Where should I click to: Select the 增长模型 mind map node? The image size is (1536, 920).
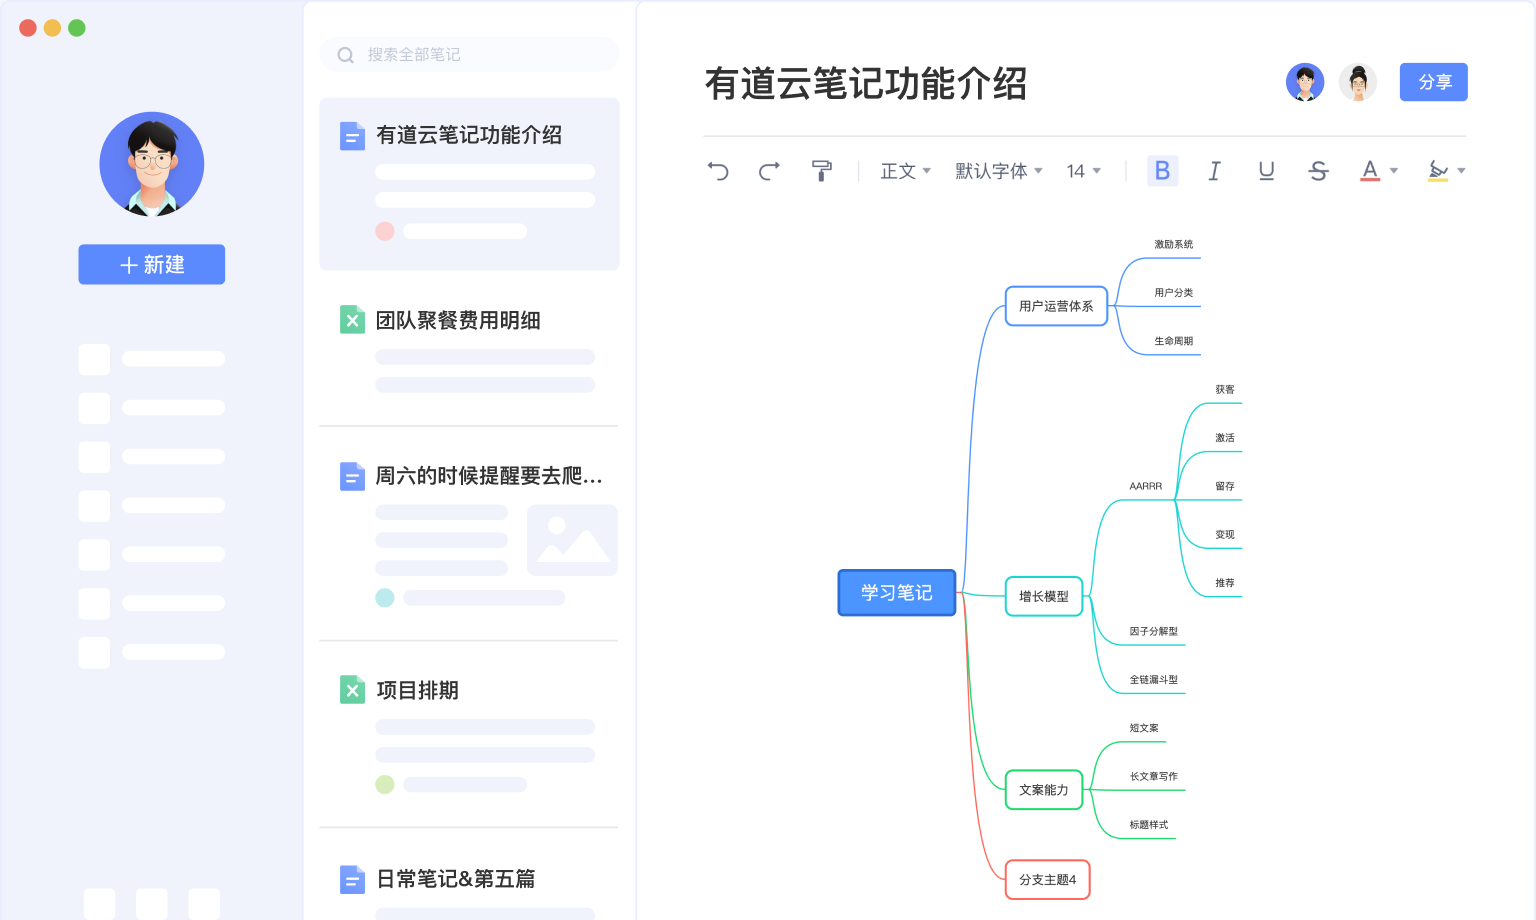[1044, 596]
